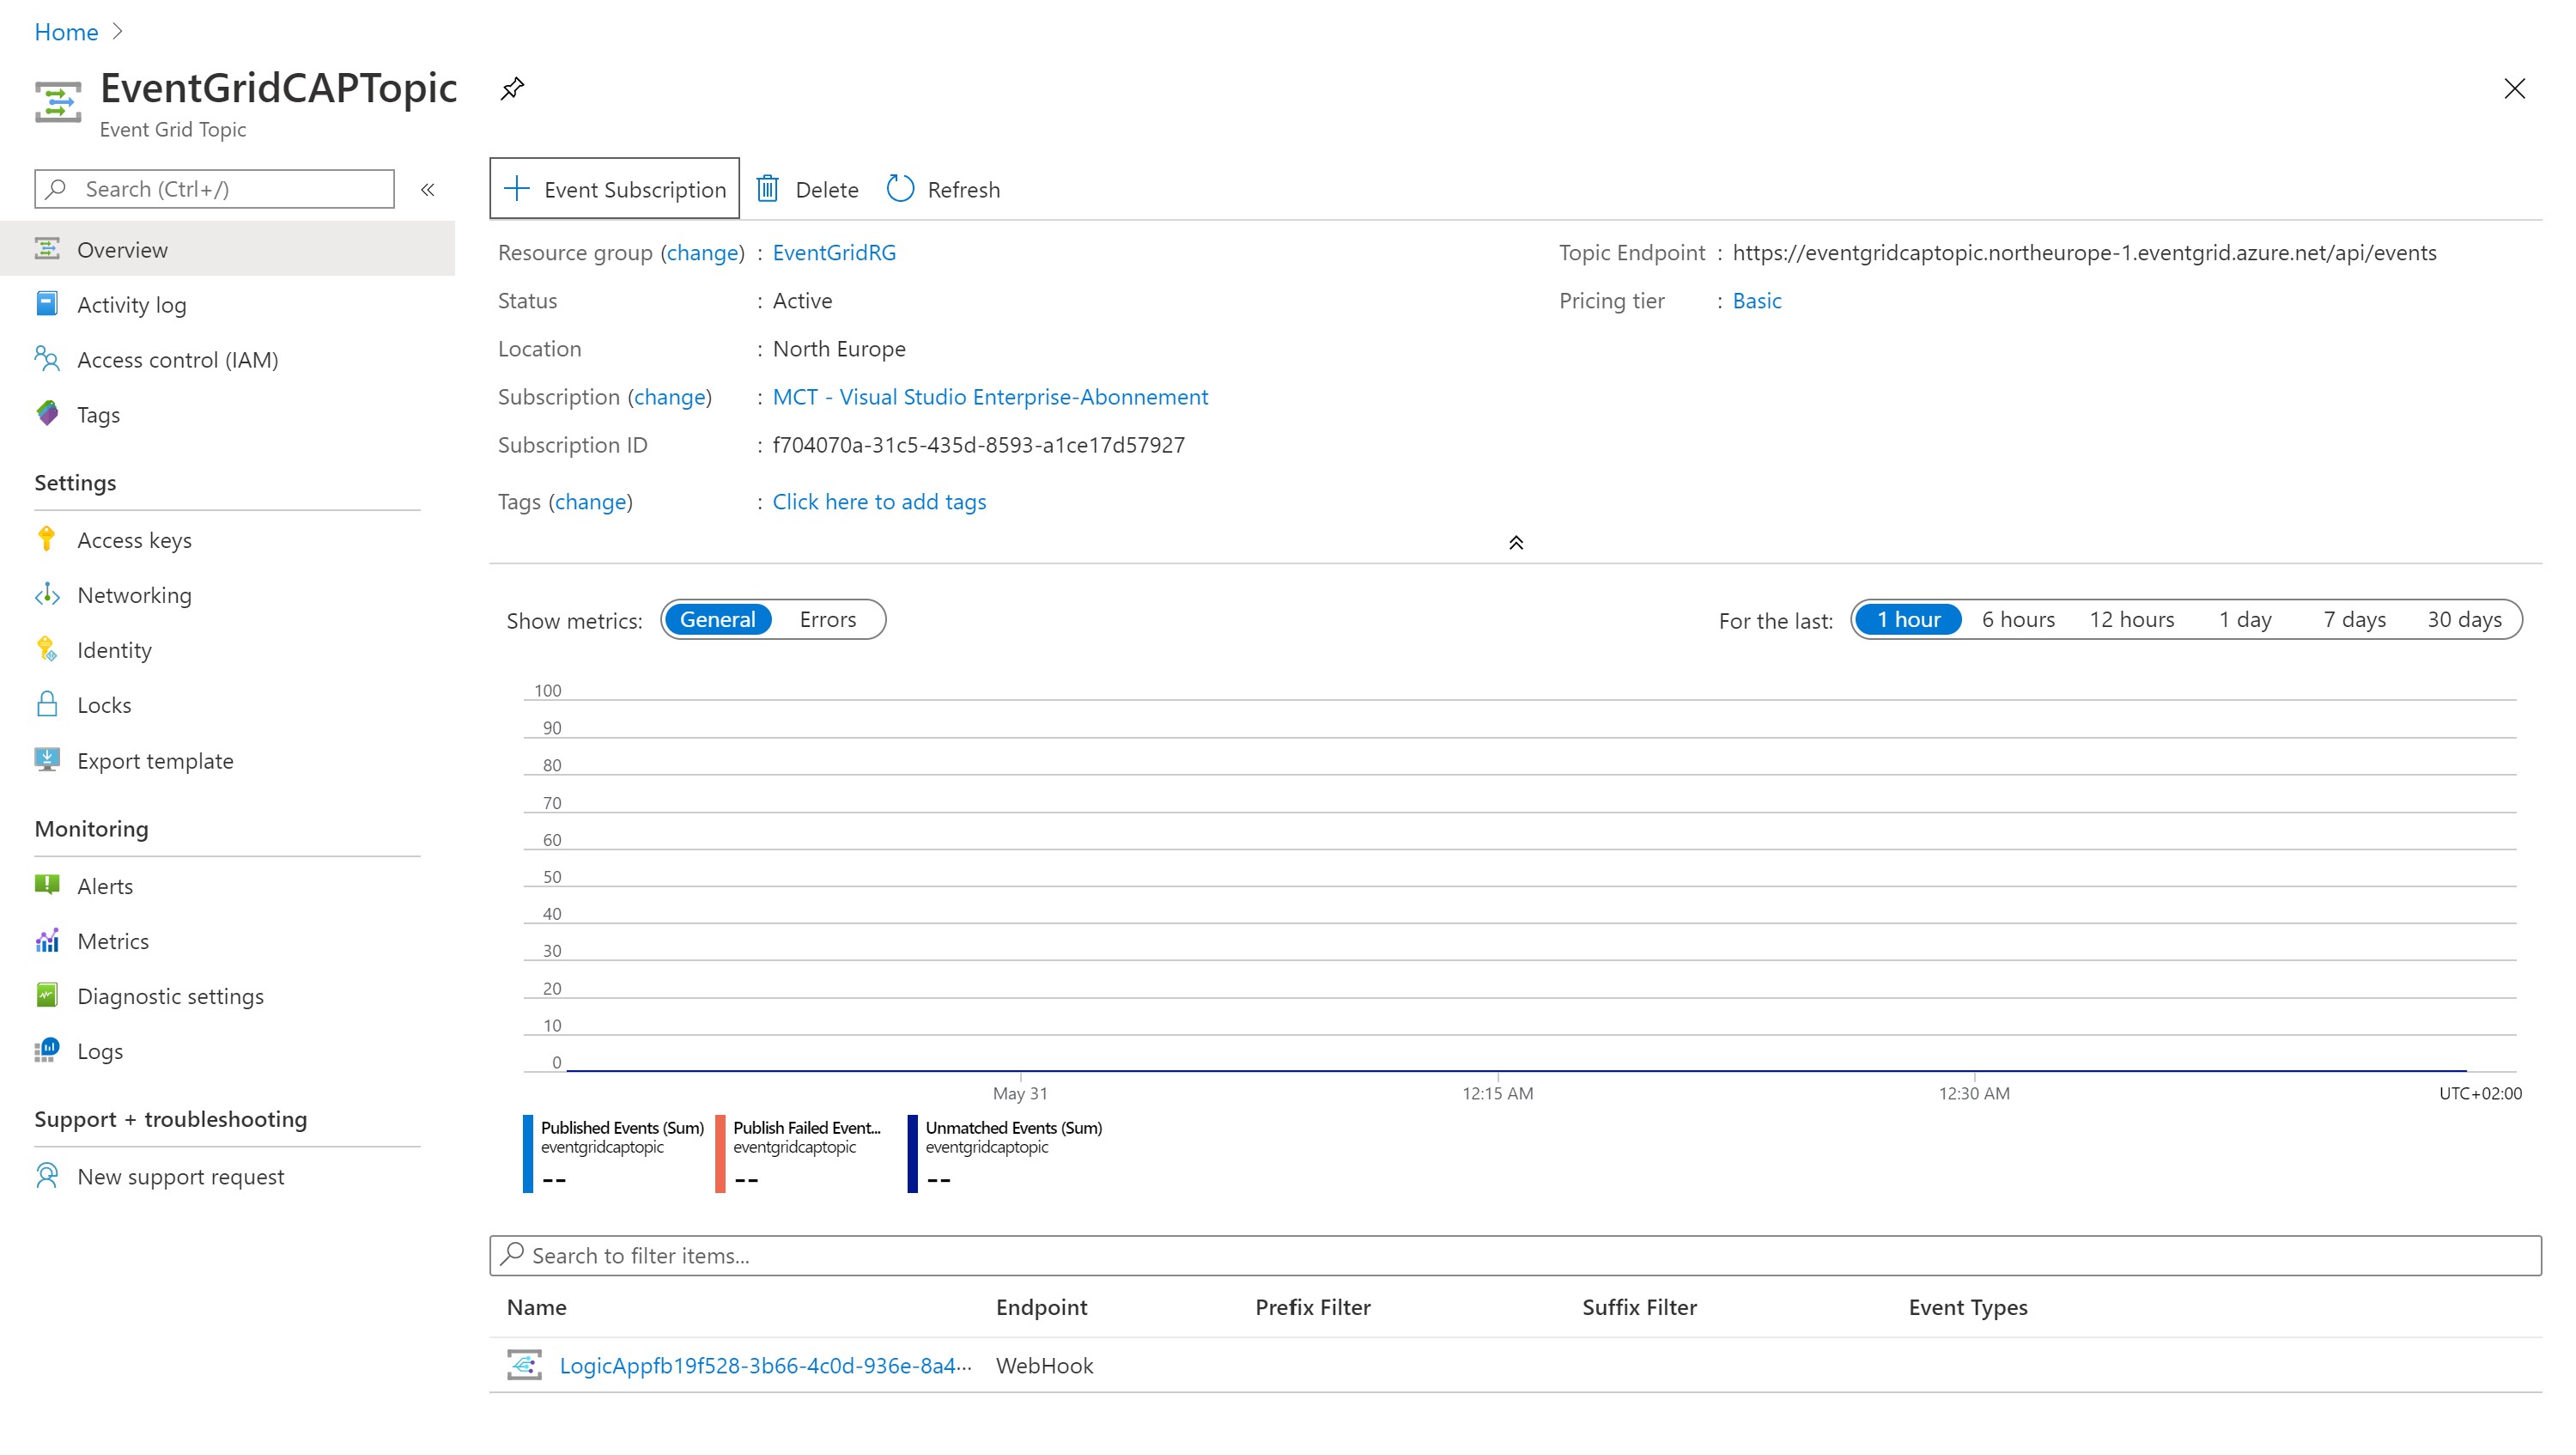Screen dimensions: 2576x1455
Task: Select the 30 days time range
Action: (2464, 620)
